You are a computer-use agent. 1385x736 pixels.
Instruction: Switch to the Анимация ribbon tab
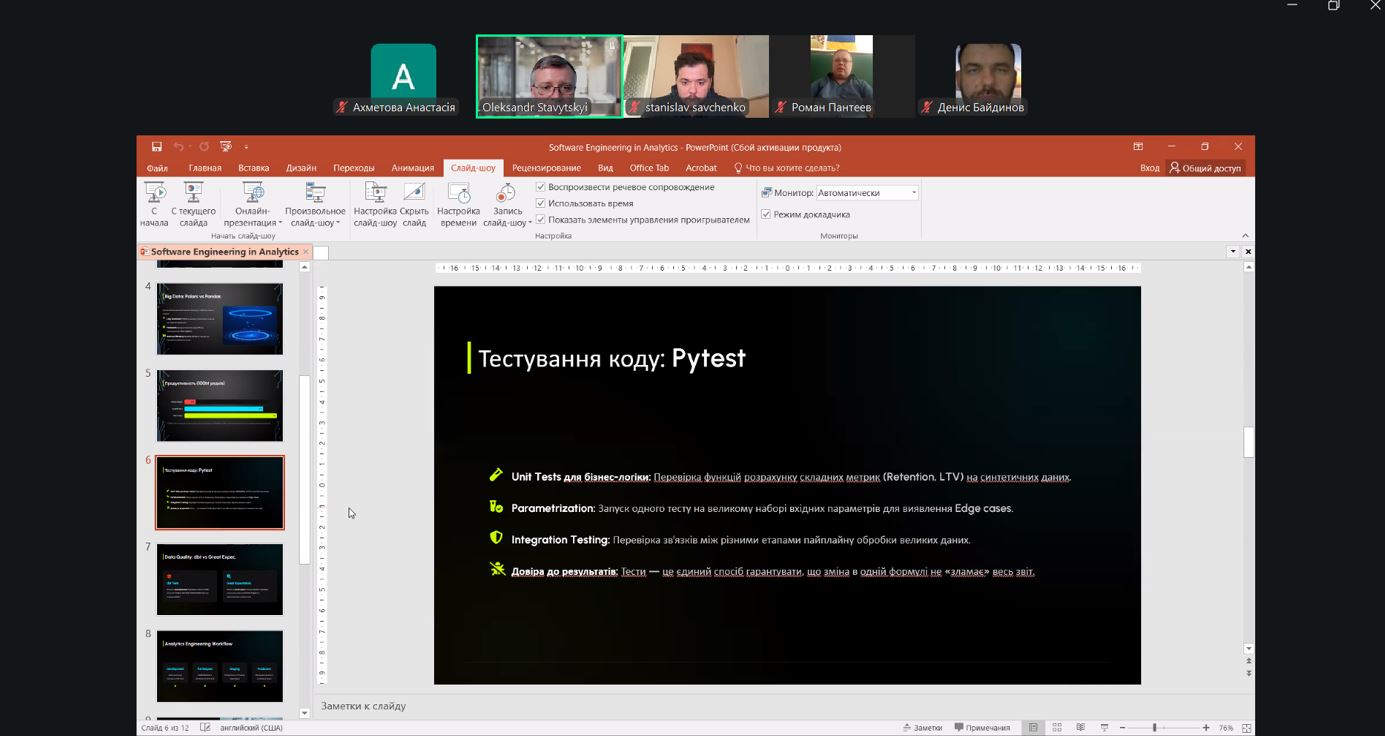pyautogui.click(x=413, y=168)
